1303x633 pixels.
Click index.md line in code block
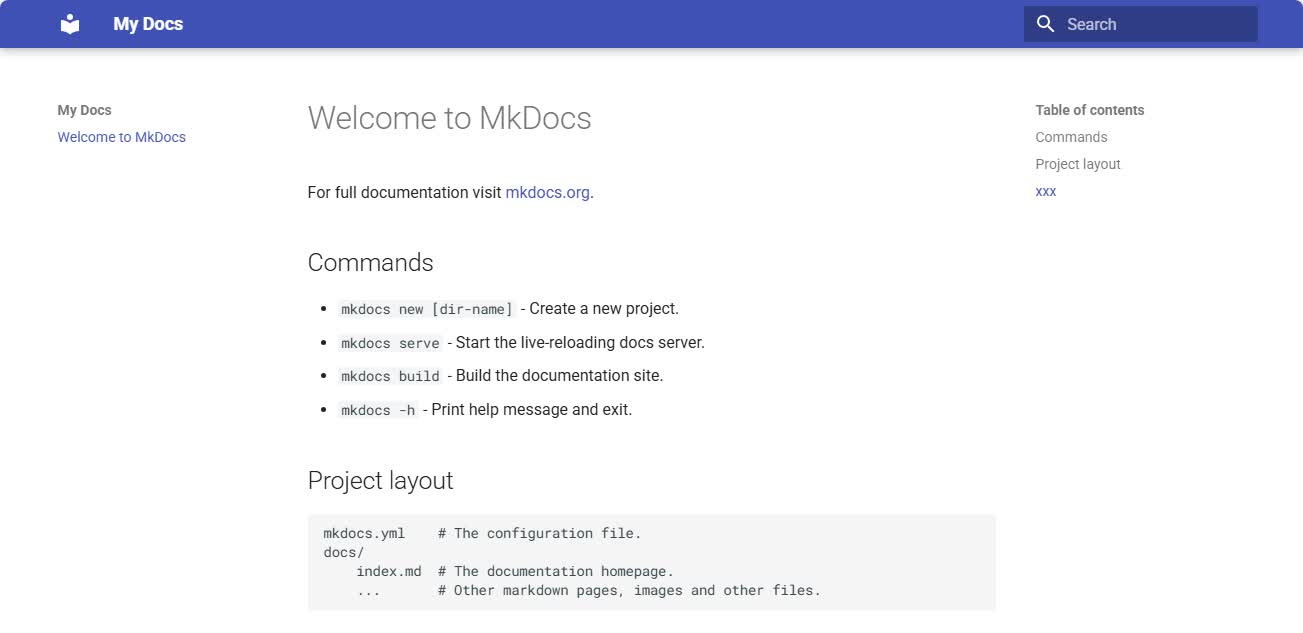coord(515,571)
